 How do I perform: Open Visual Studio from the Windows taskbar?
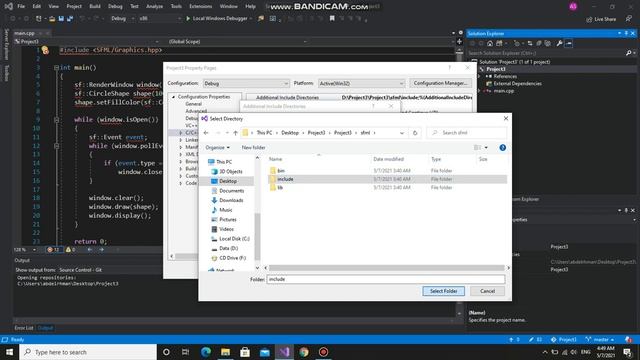coord(284,352)
